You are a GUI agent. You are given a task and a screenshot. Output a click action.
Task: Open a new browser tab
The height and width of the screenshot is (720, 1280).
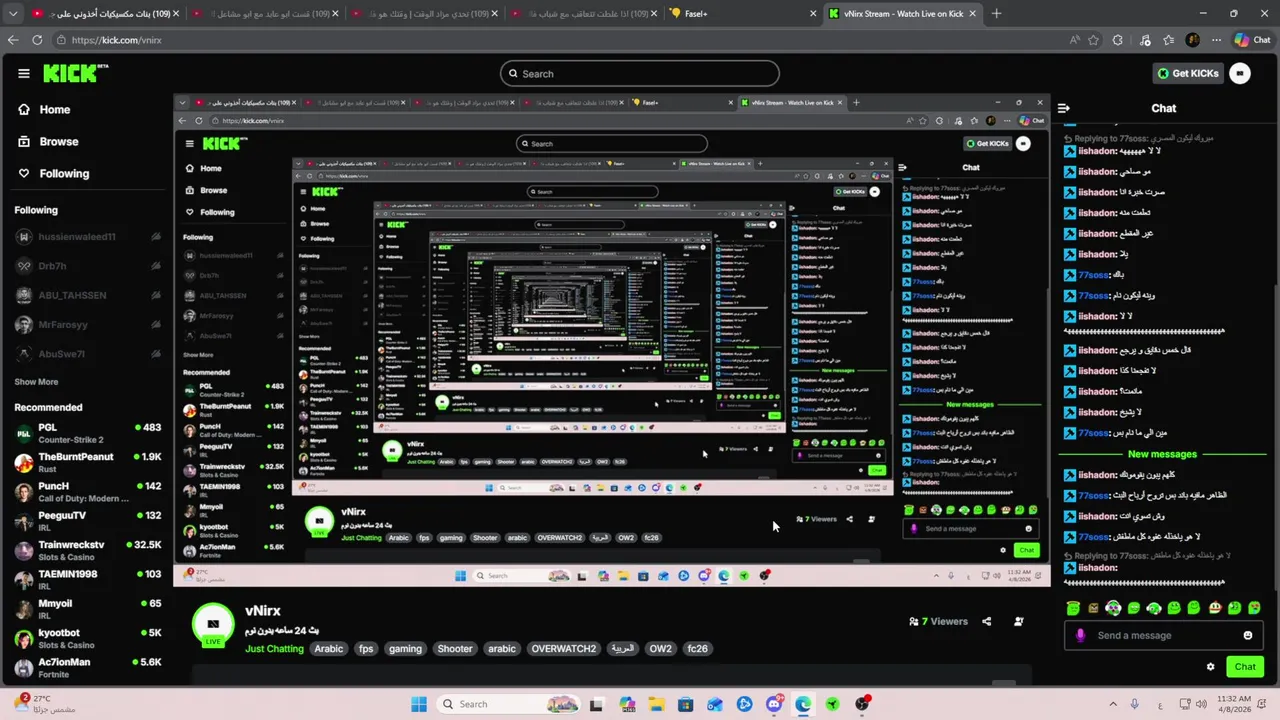[996, 14]
